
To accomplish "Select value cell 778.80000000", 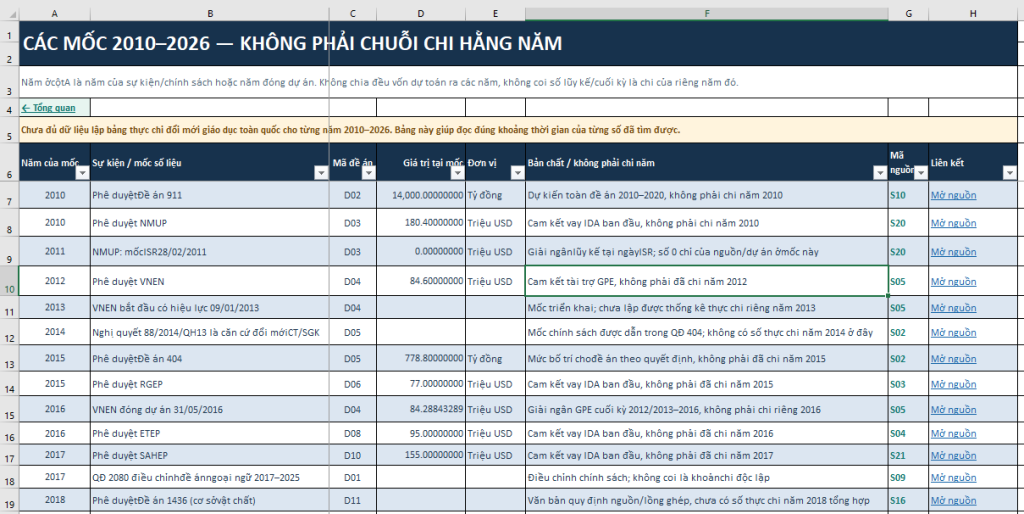I will pyautogui.click(x=421, y=359).
